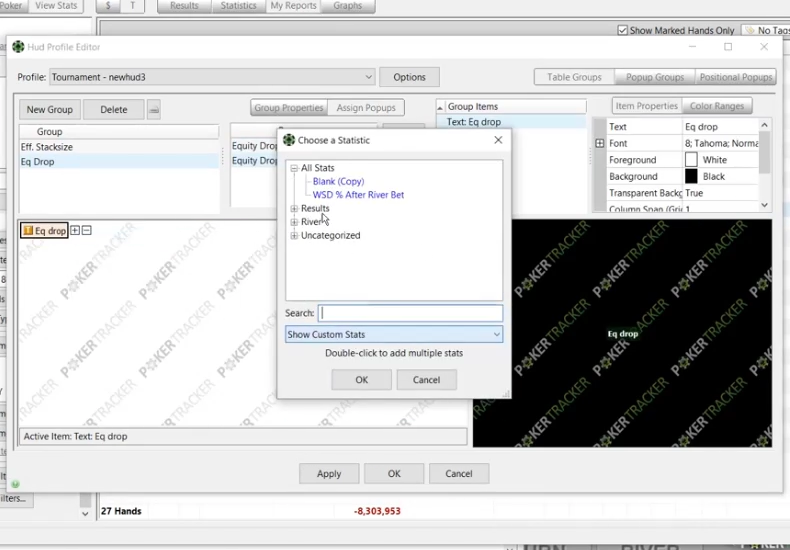Click Apply in Hud Profile Editor
The height and width of the screenshot is (550, 790).
(329, 473)
